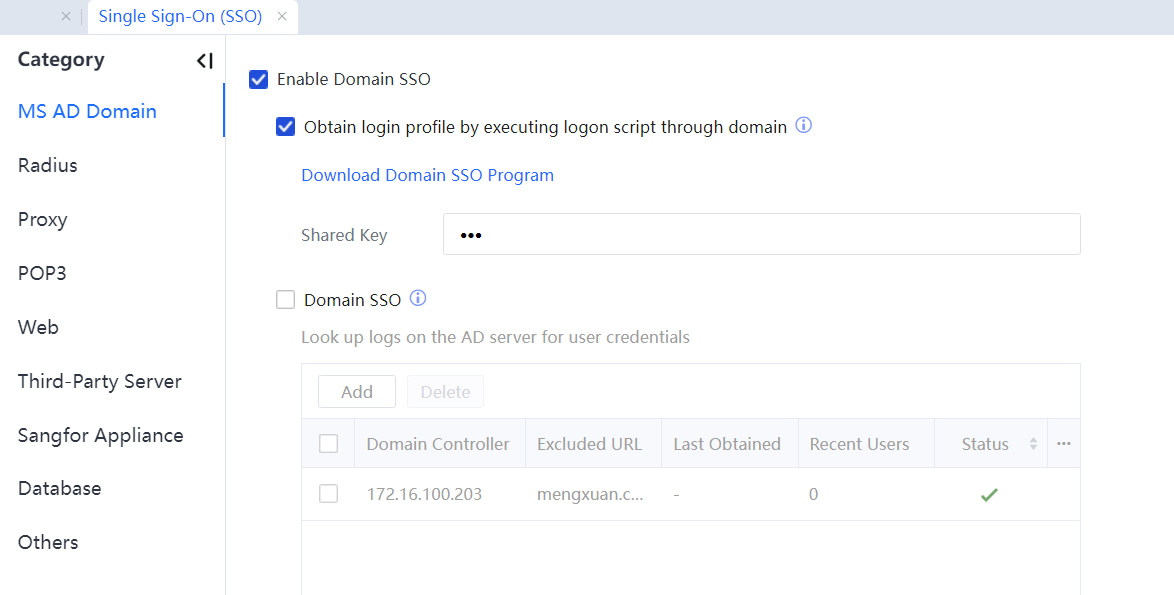Sort table by Status column arrows

1033,444
